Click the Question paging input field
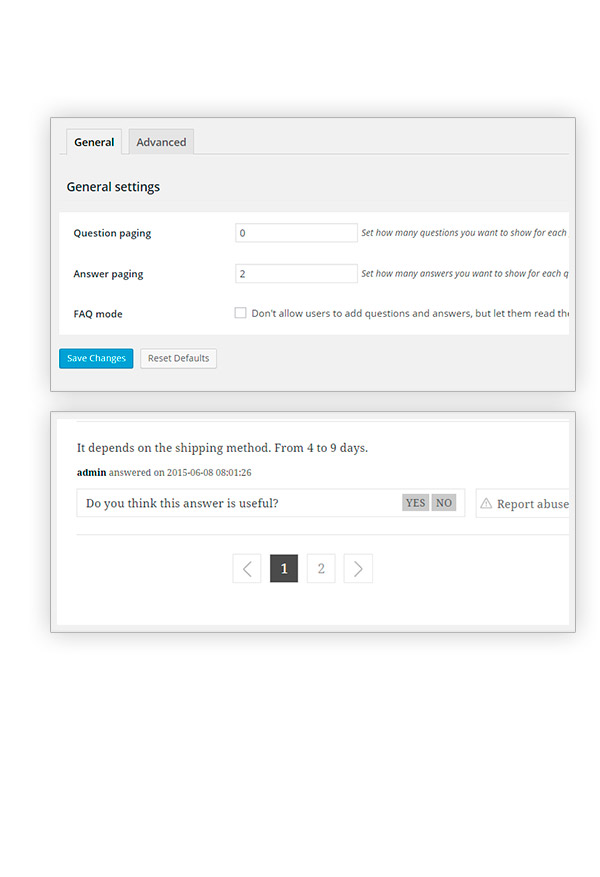Screen dimensions: 600x877 coord(296,233)
